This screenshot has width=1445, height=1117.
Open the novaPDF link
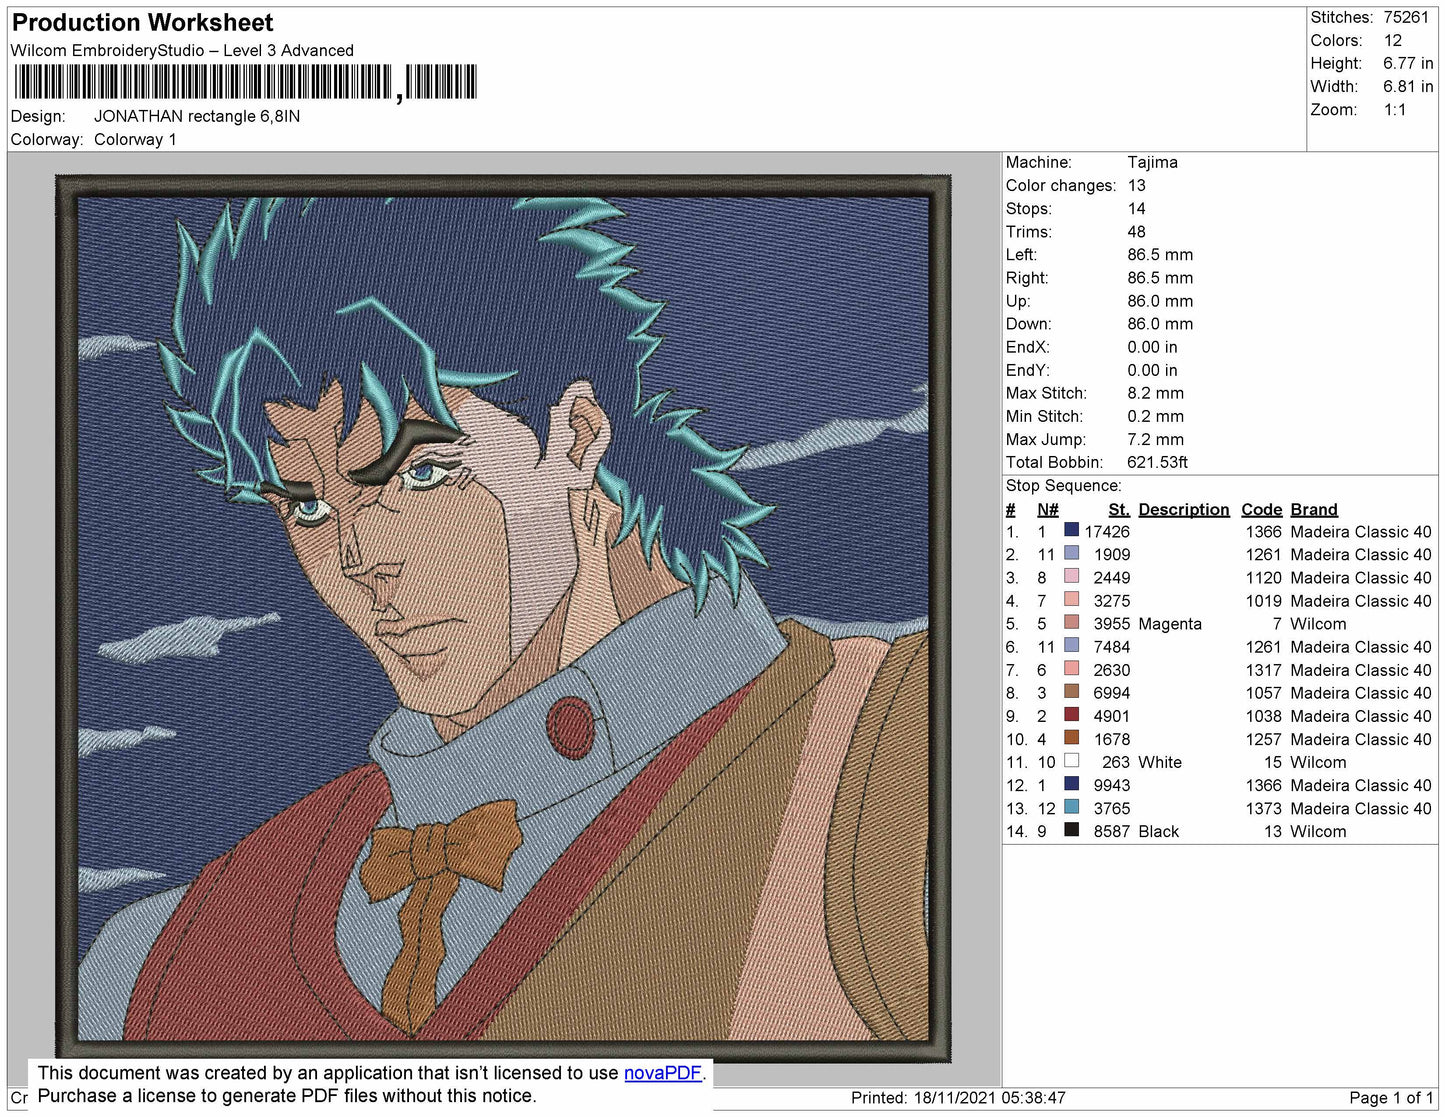(x=663, y=1073)
